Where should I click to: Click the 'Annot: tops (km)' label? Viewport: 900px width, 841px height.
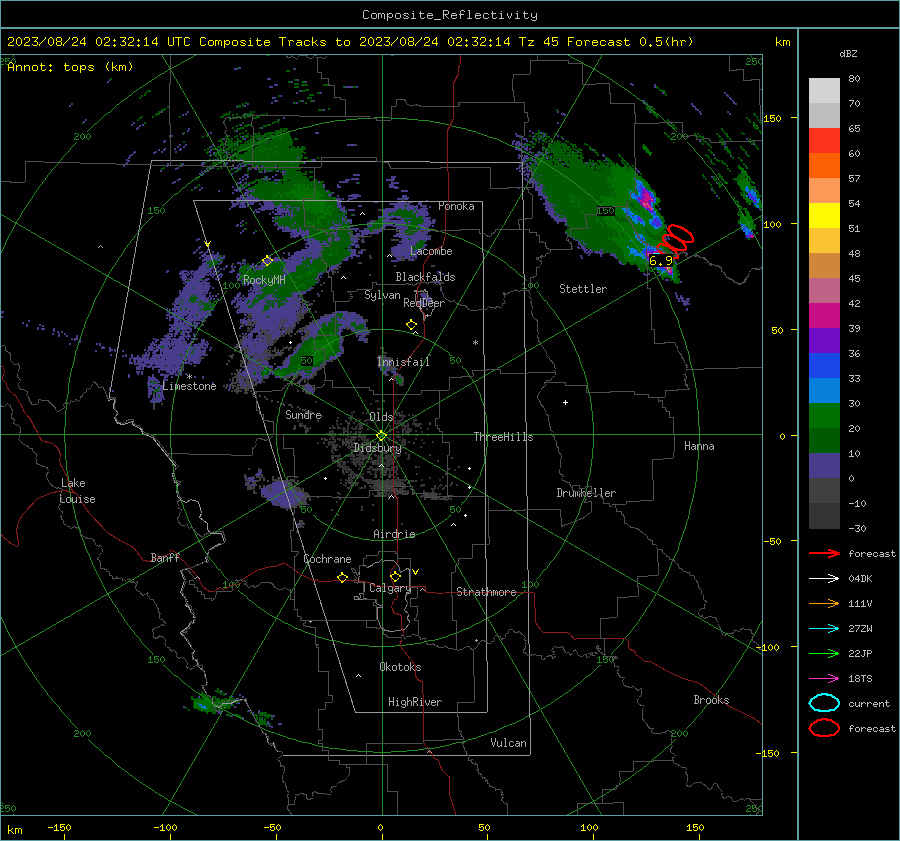70,67
